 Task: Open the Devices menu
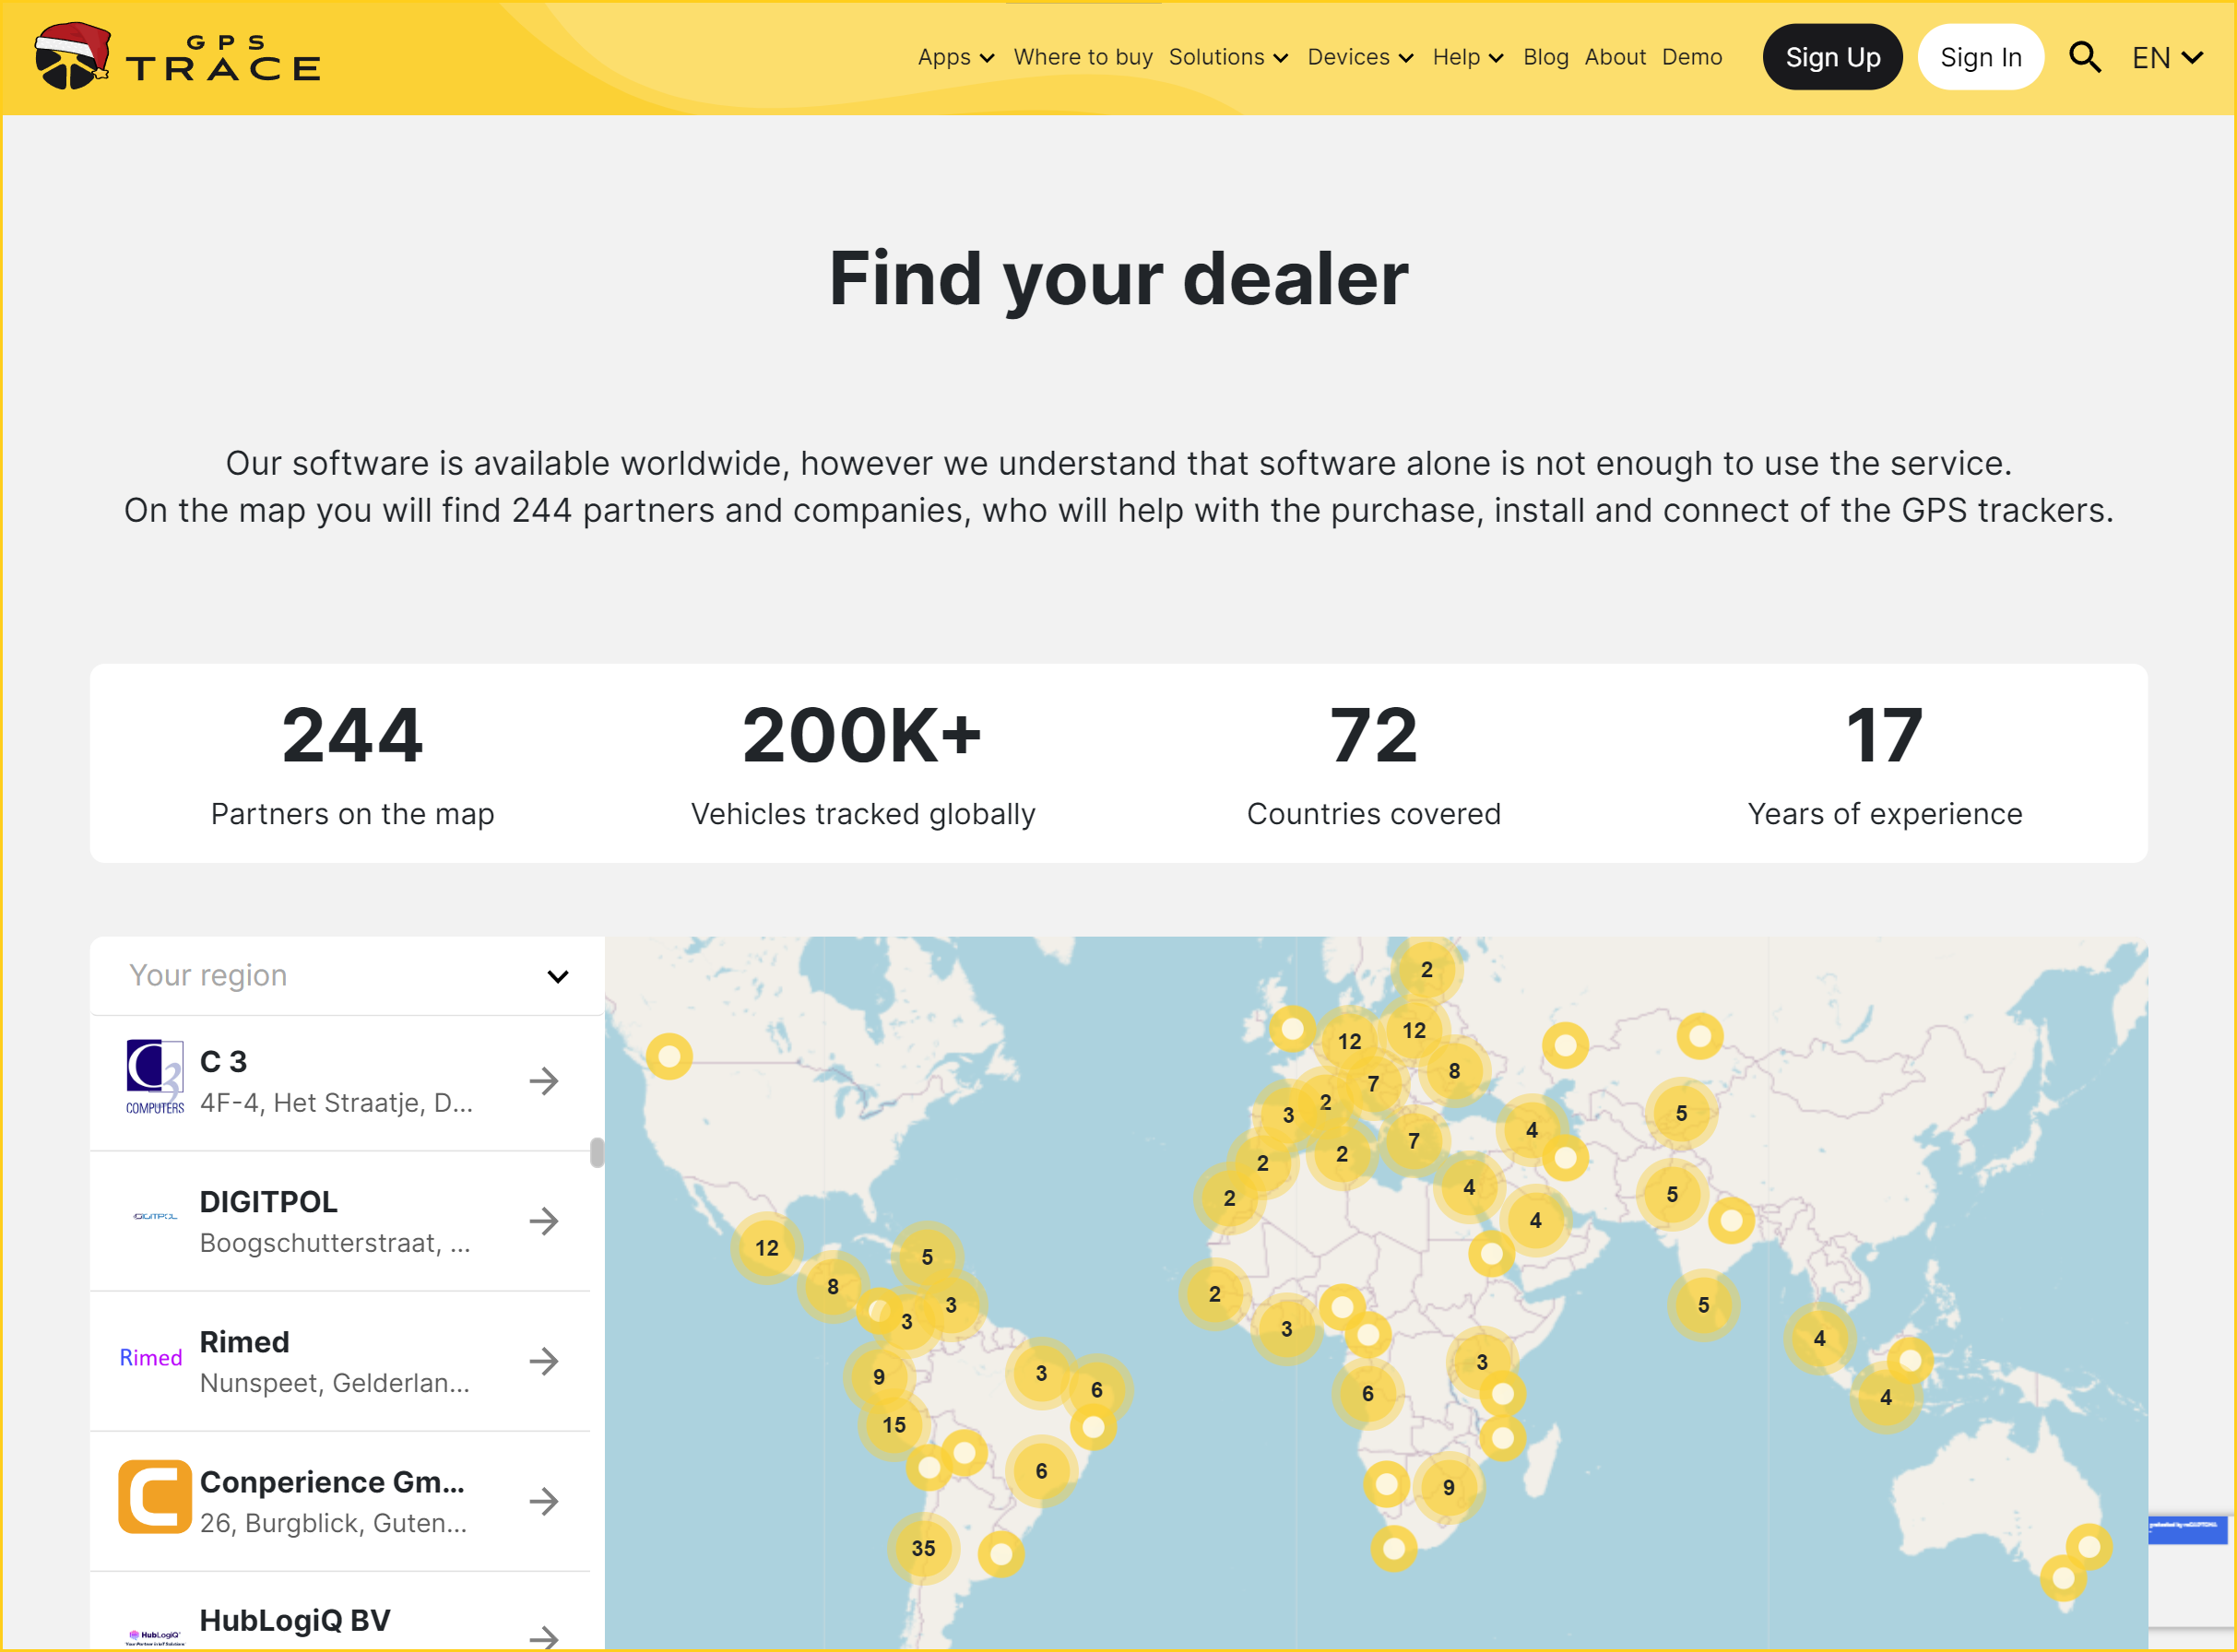click(x=1359, y=57)
